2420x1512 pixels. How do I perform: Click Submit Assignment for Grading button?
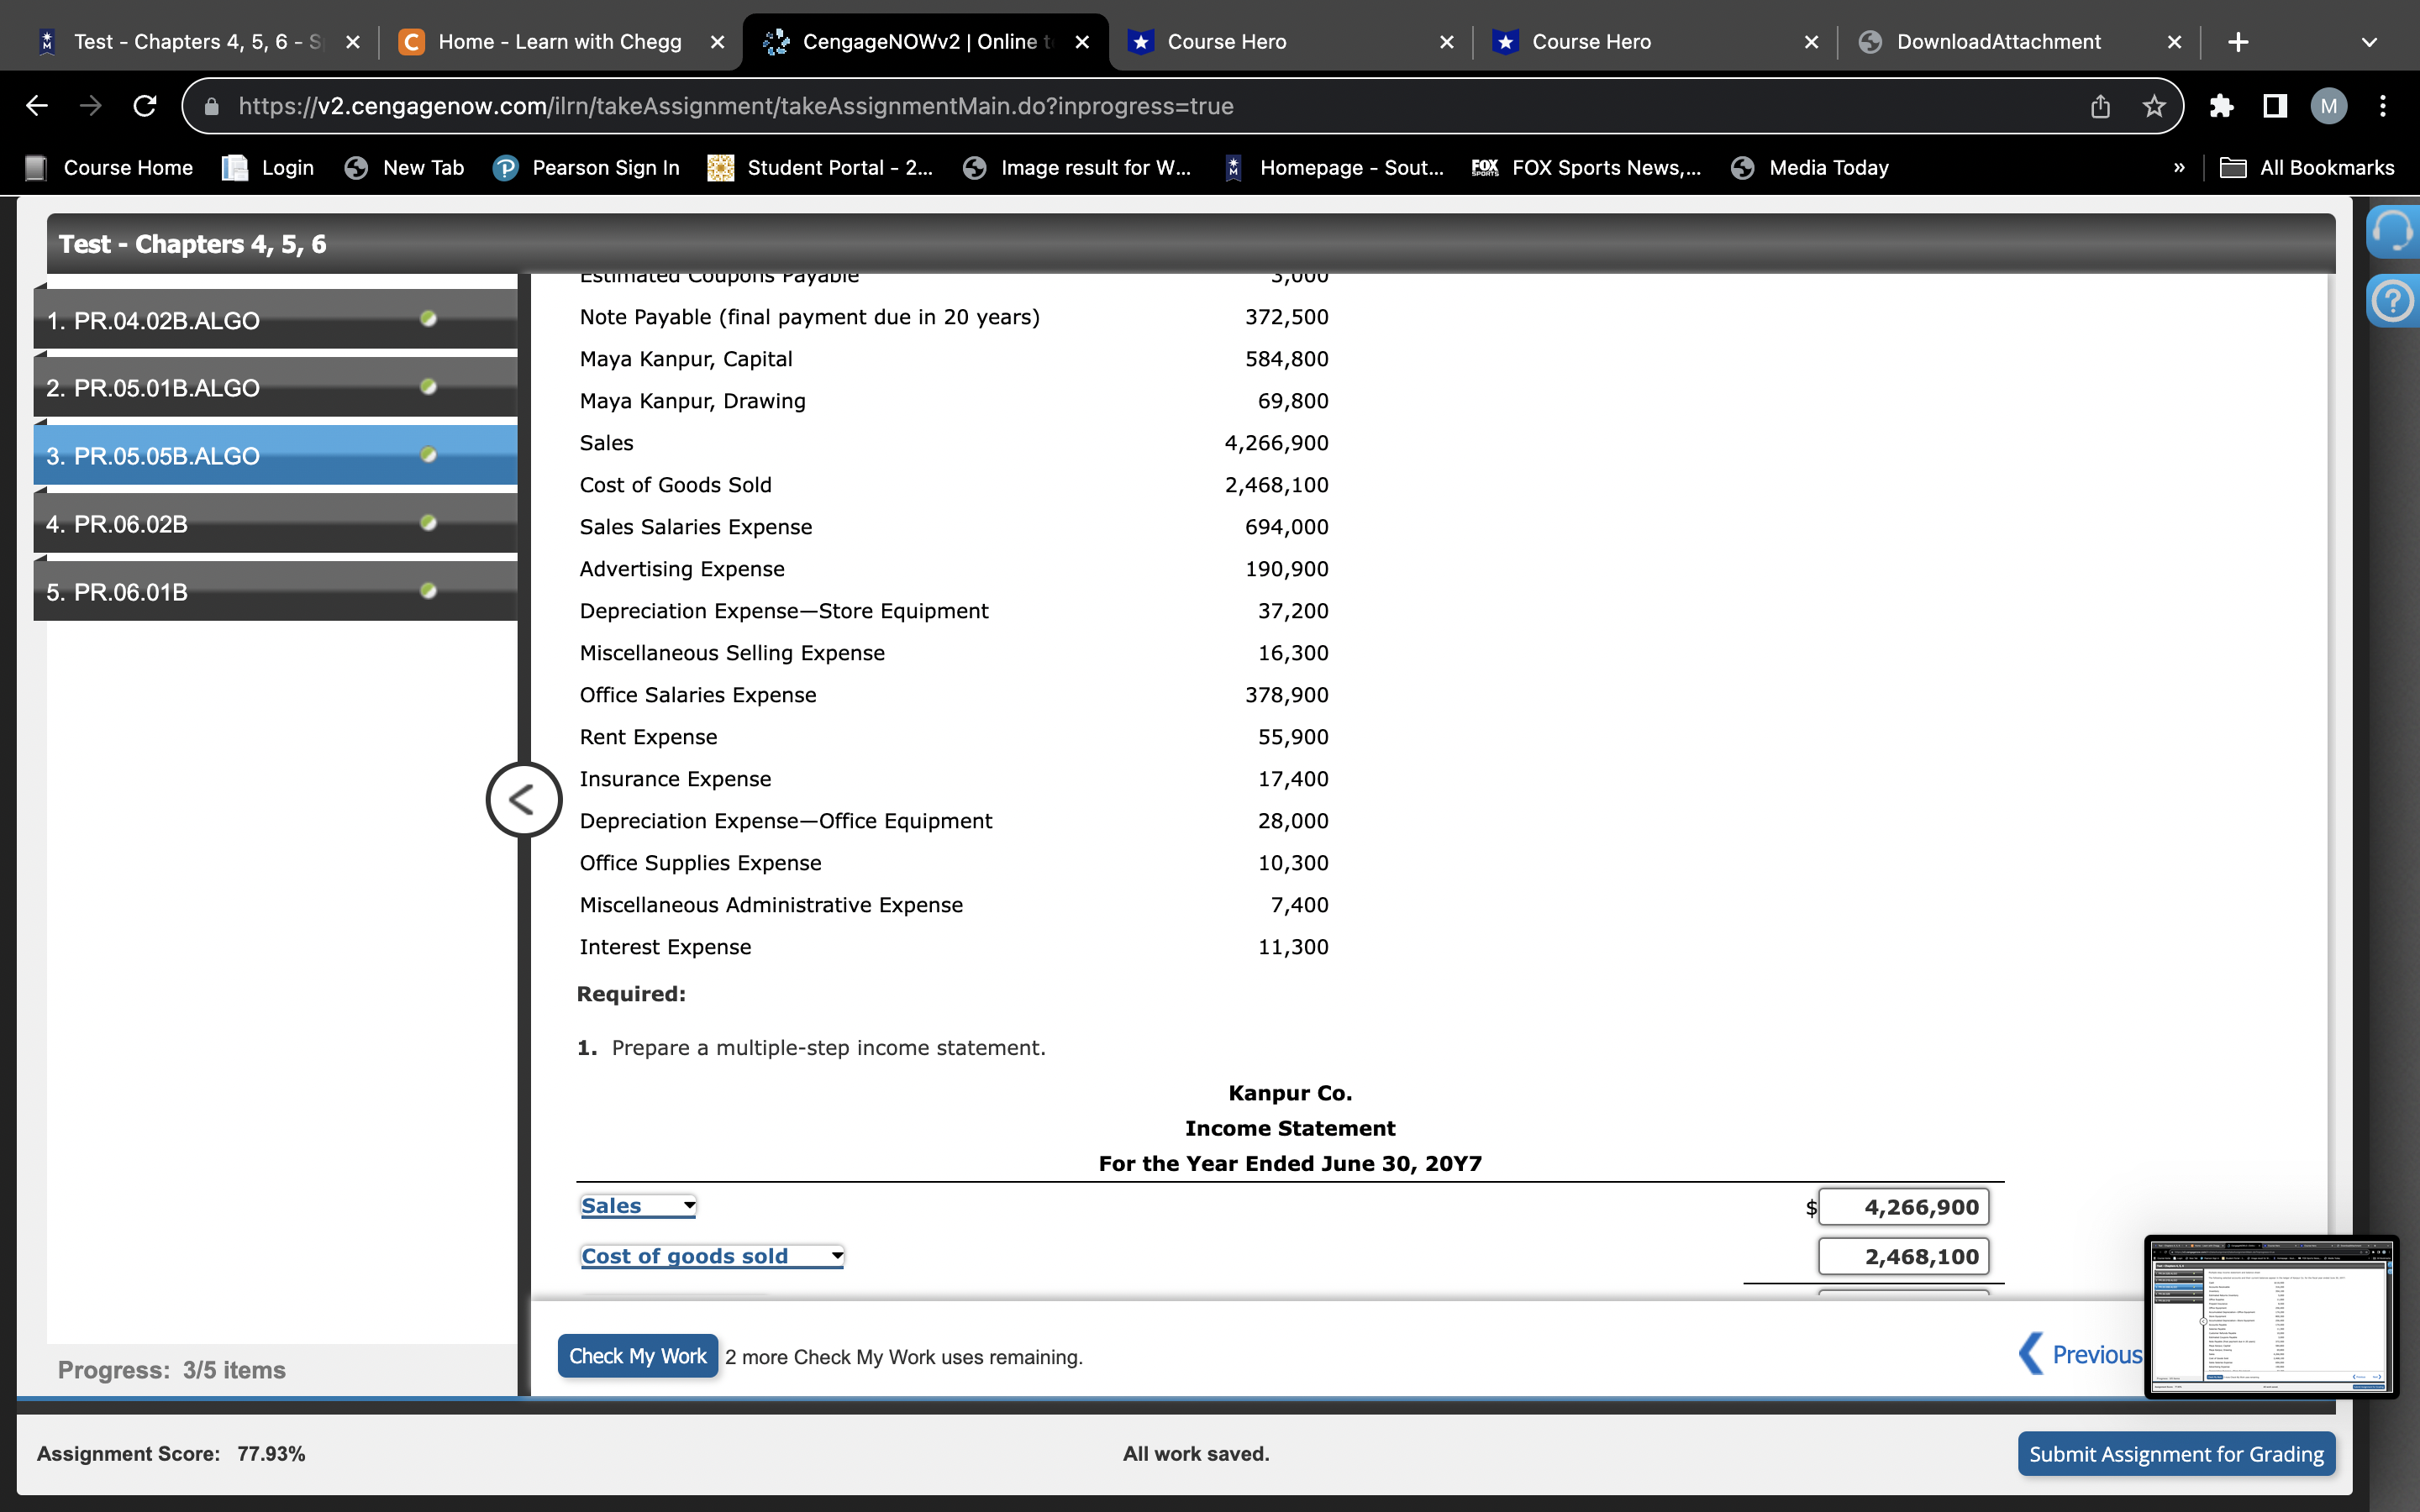coord(2176,1454)
